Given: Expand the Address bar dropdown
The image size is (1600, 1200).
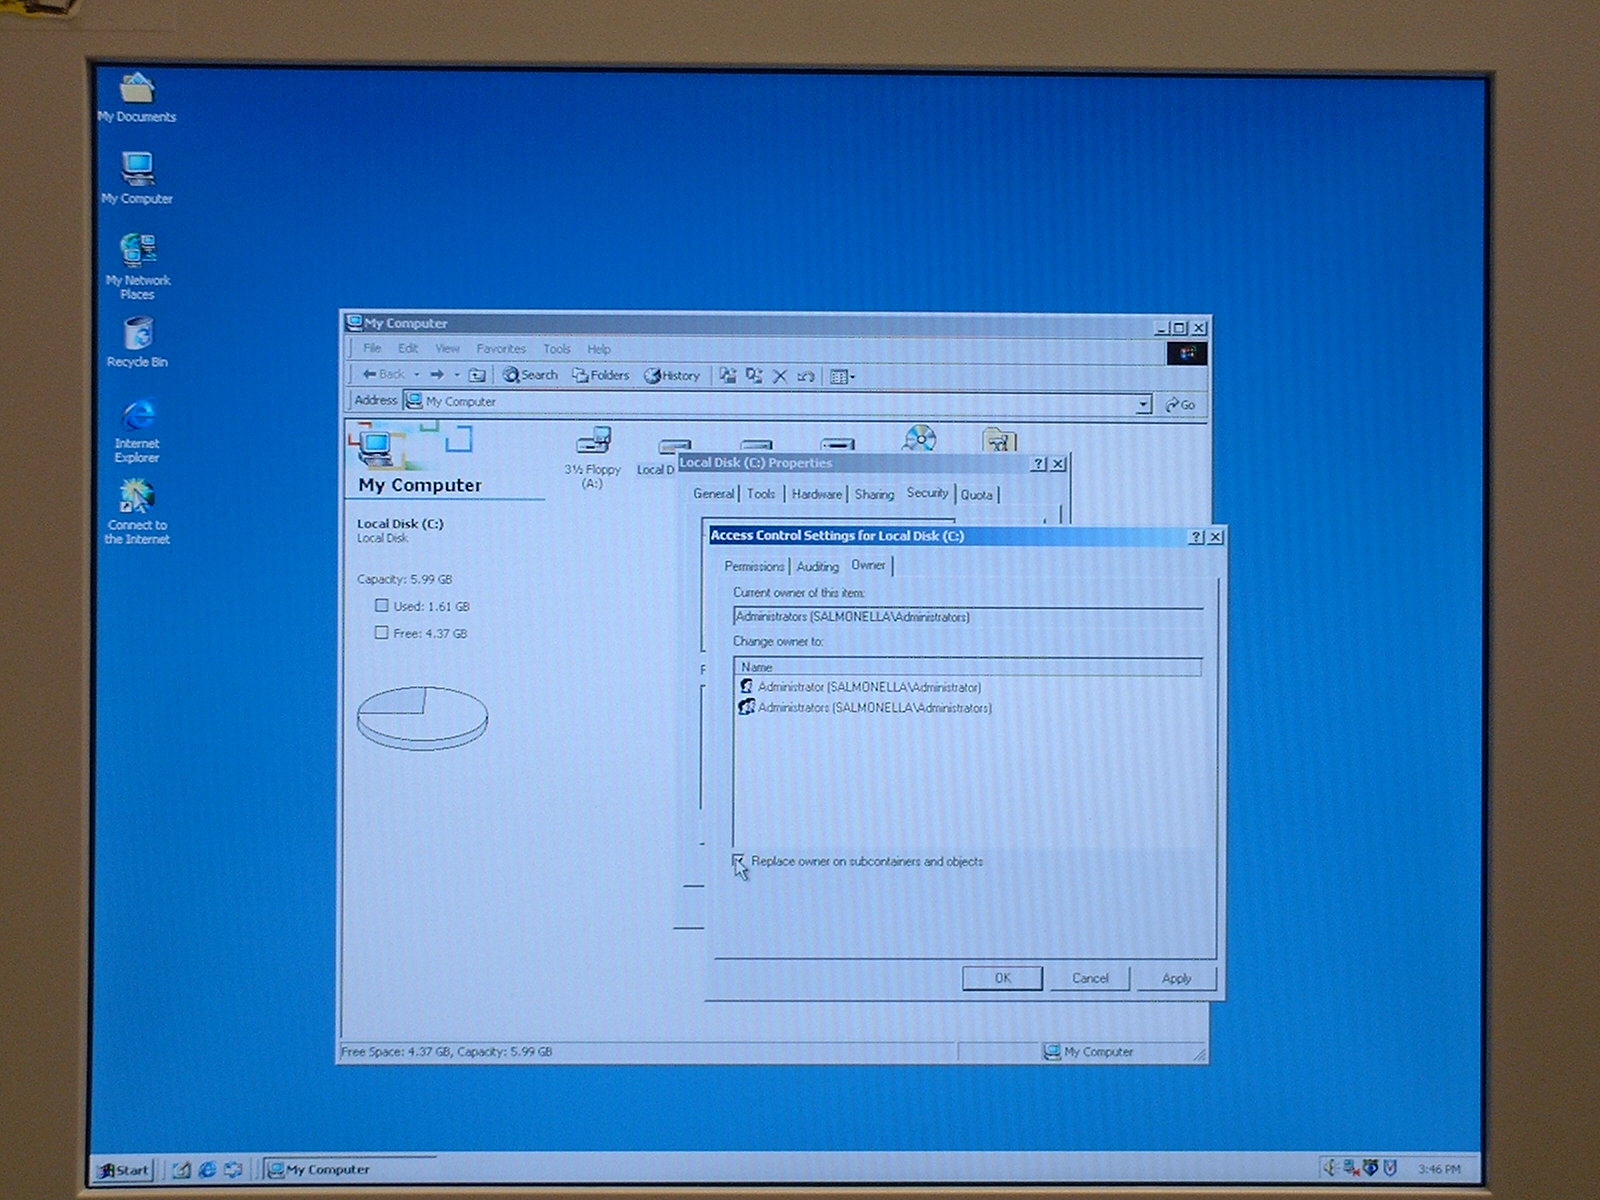Looking at the screenshot, I should pyautogui.click(x=1143, y=404).
